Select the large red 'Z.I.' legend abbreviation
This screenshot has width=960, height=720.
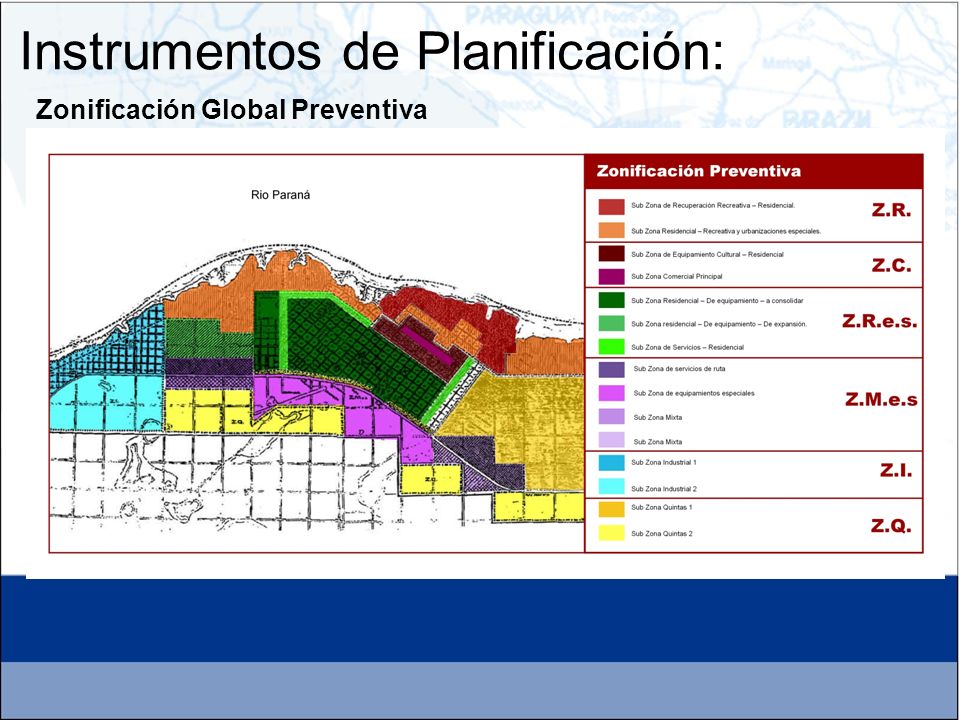(896, 470)
